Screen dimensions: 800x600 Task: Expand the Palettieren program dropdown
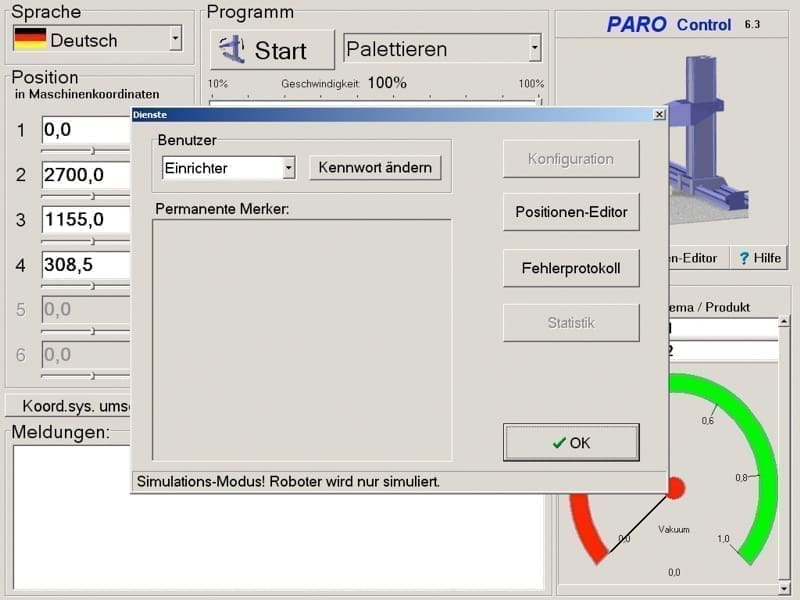click(x=535, y=48)
